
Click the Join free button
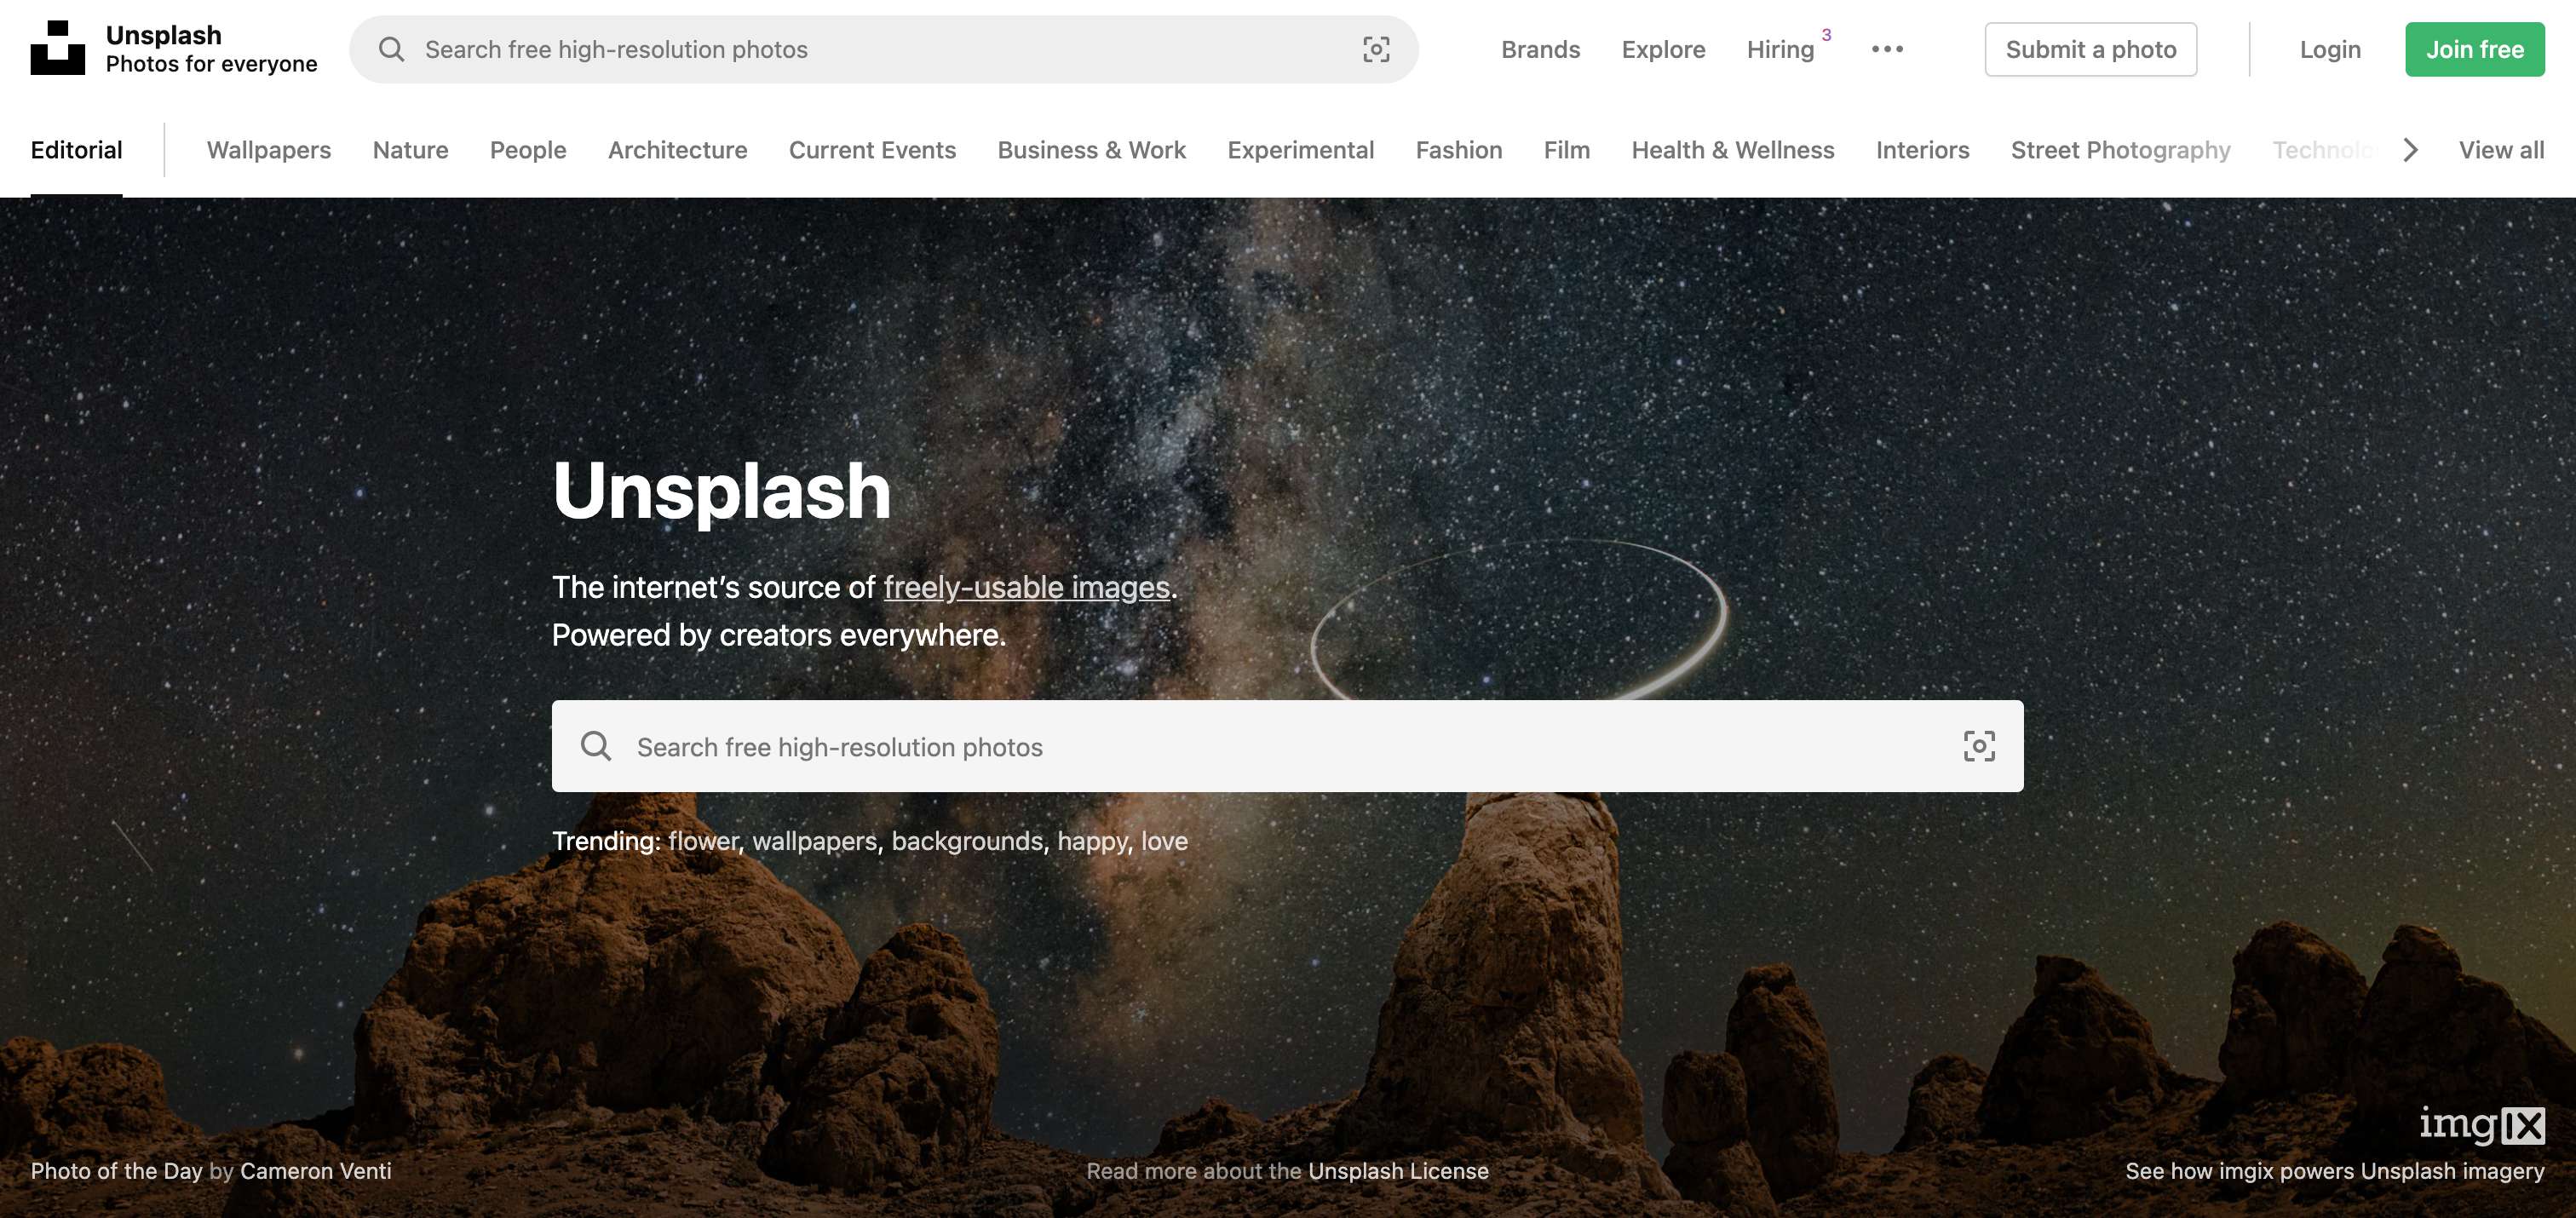tap(2474, 49)
